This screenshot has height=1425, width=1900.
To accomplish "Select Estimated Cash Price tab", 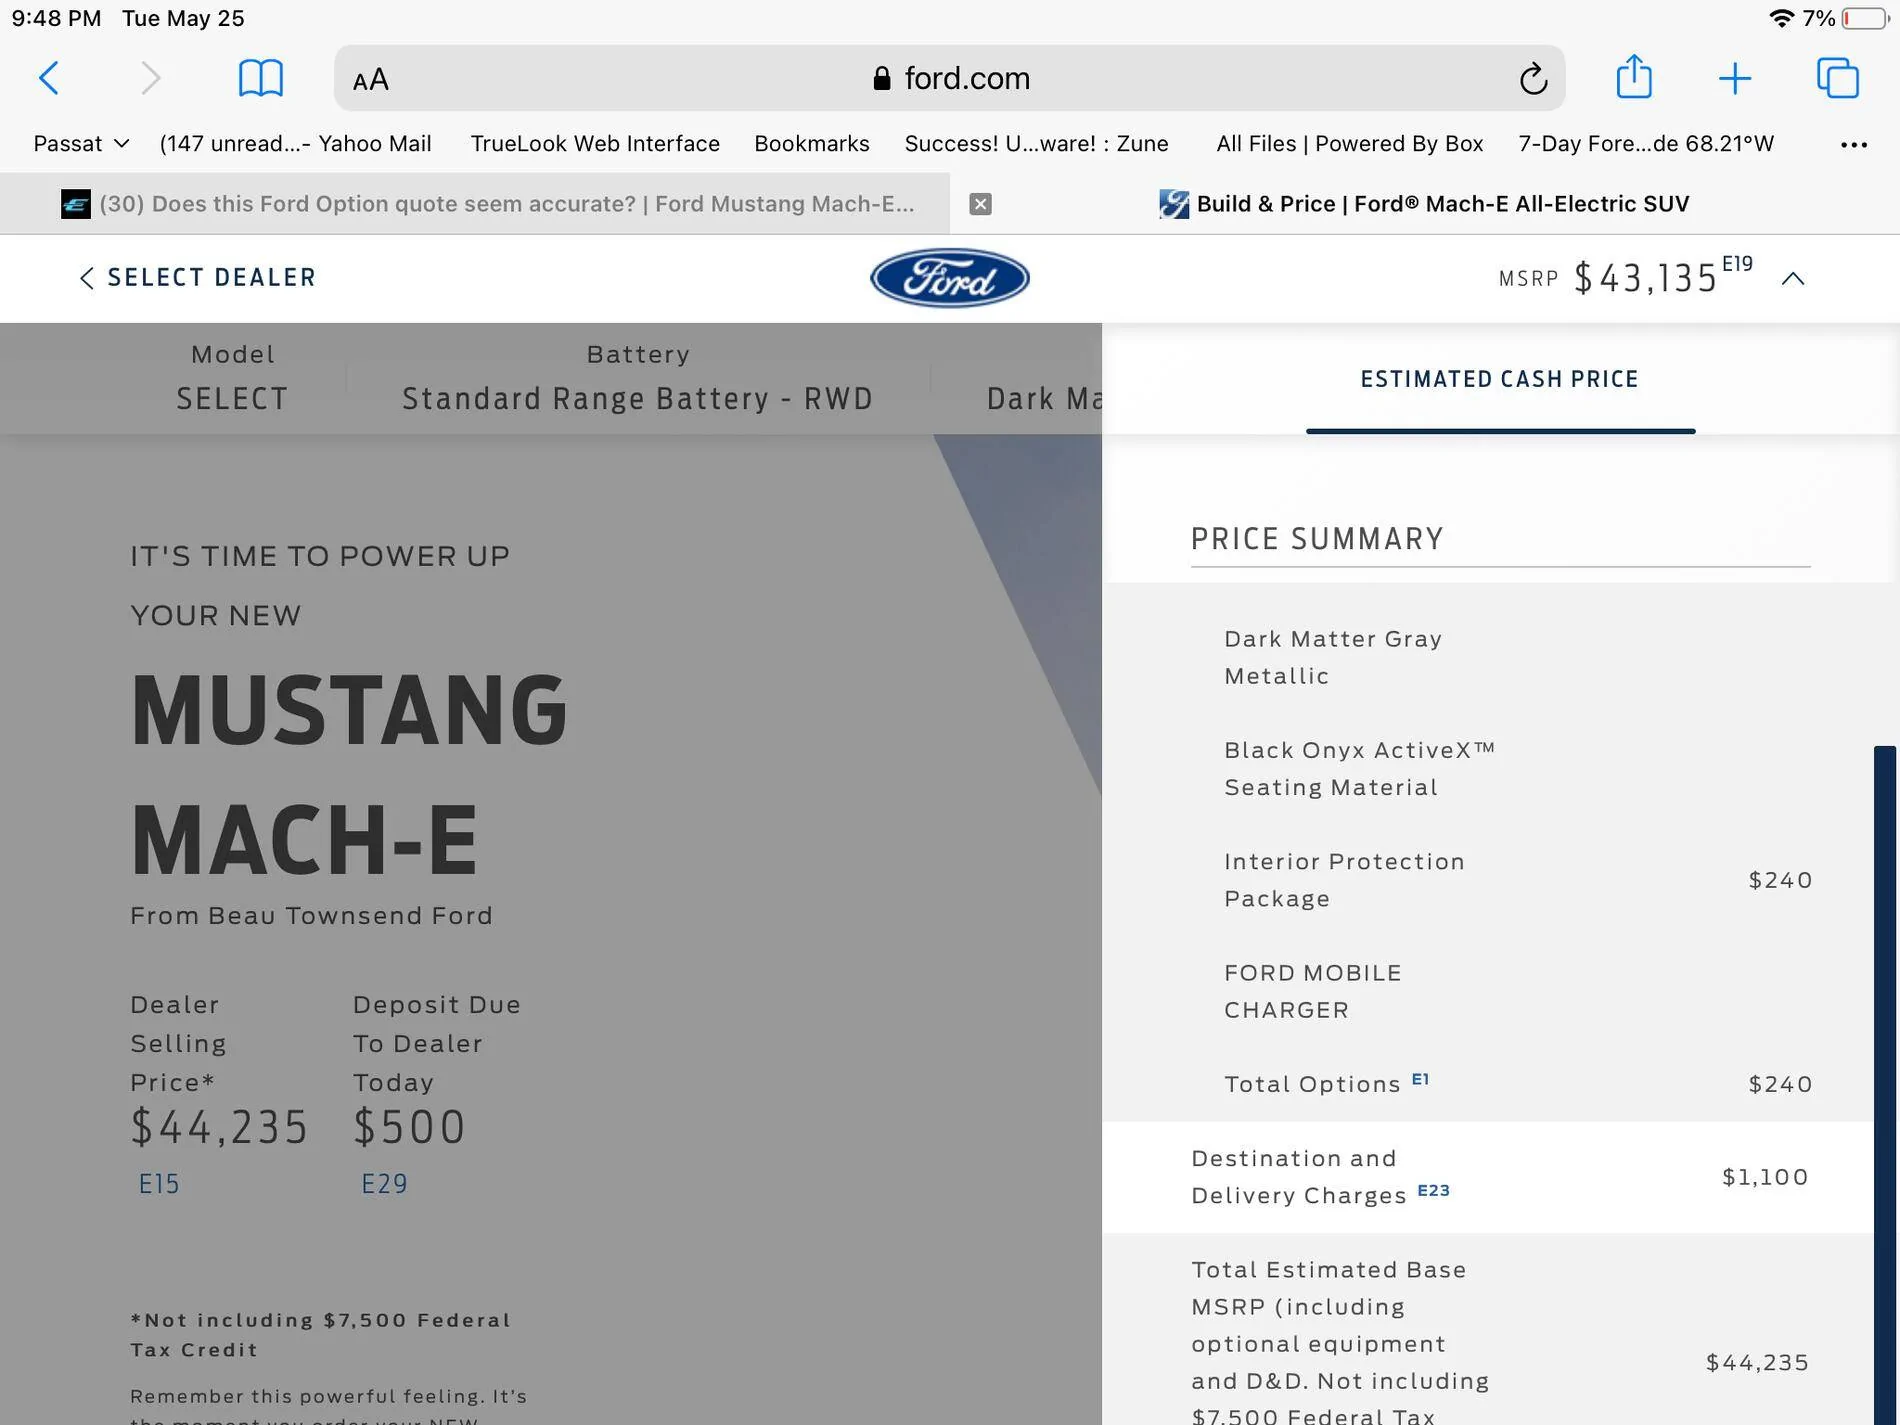I will click(x=1500, y=380).
